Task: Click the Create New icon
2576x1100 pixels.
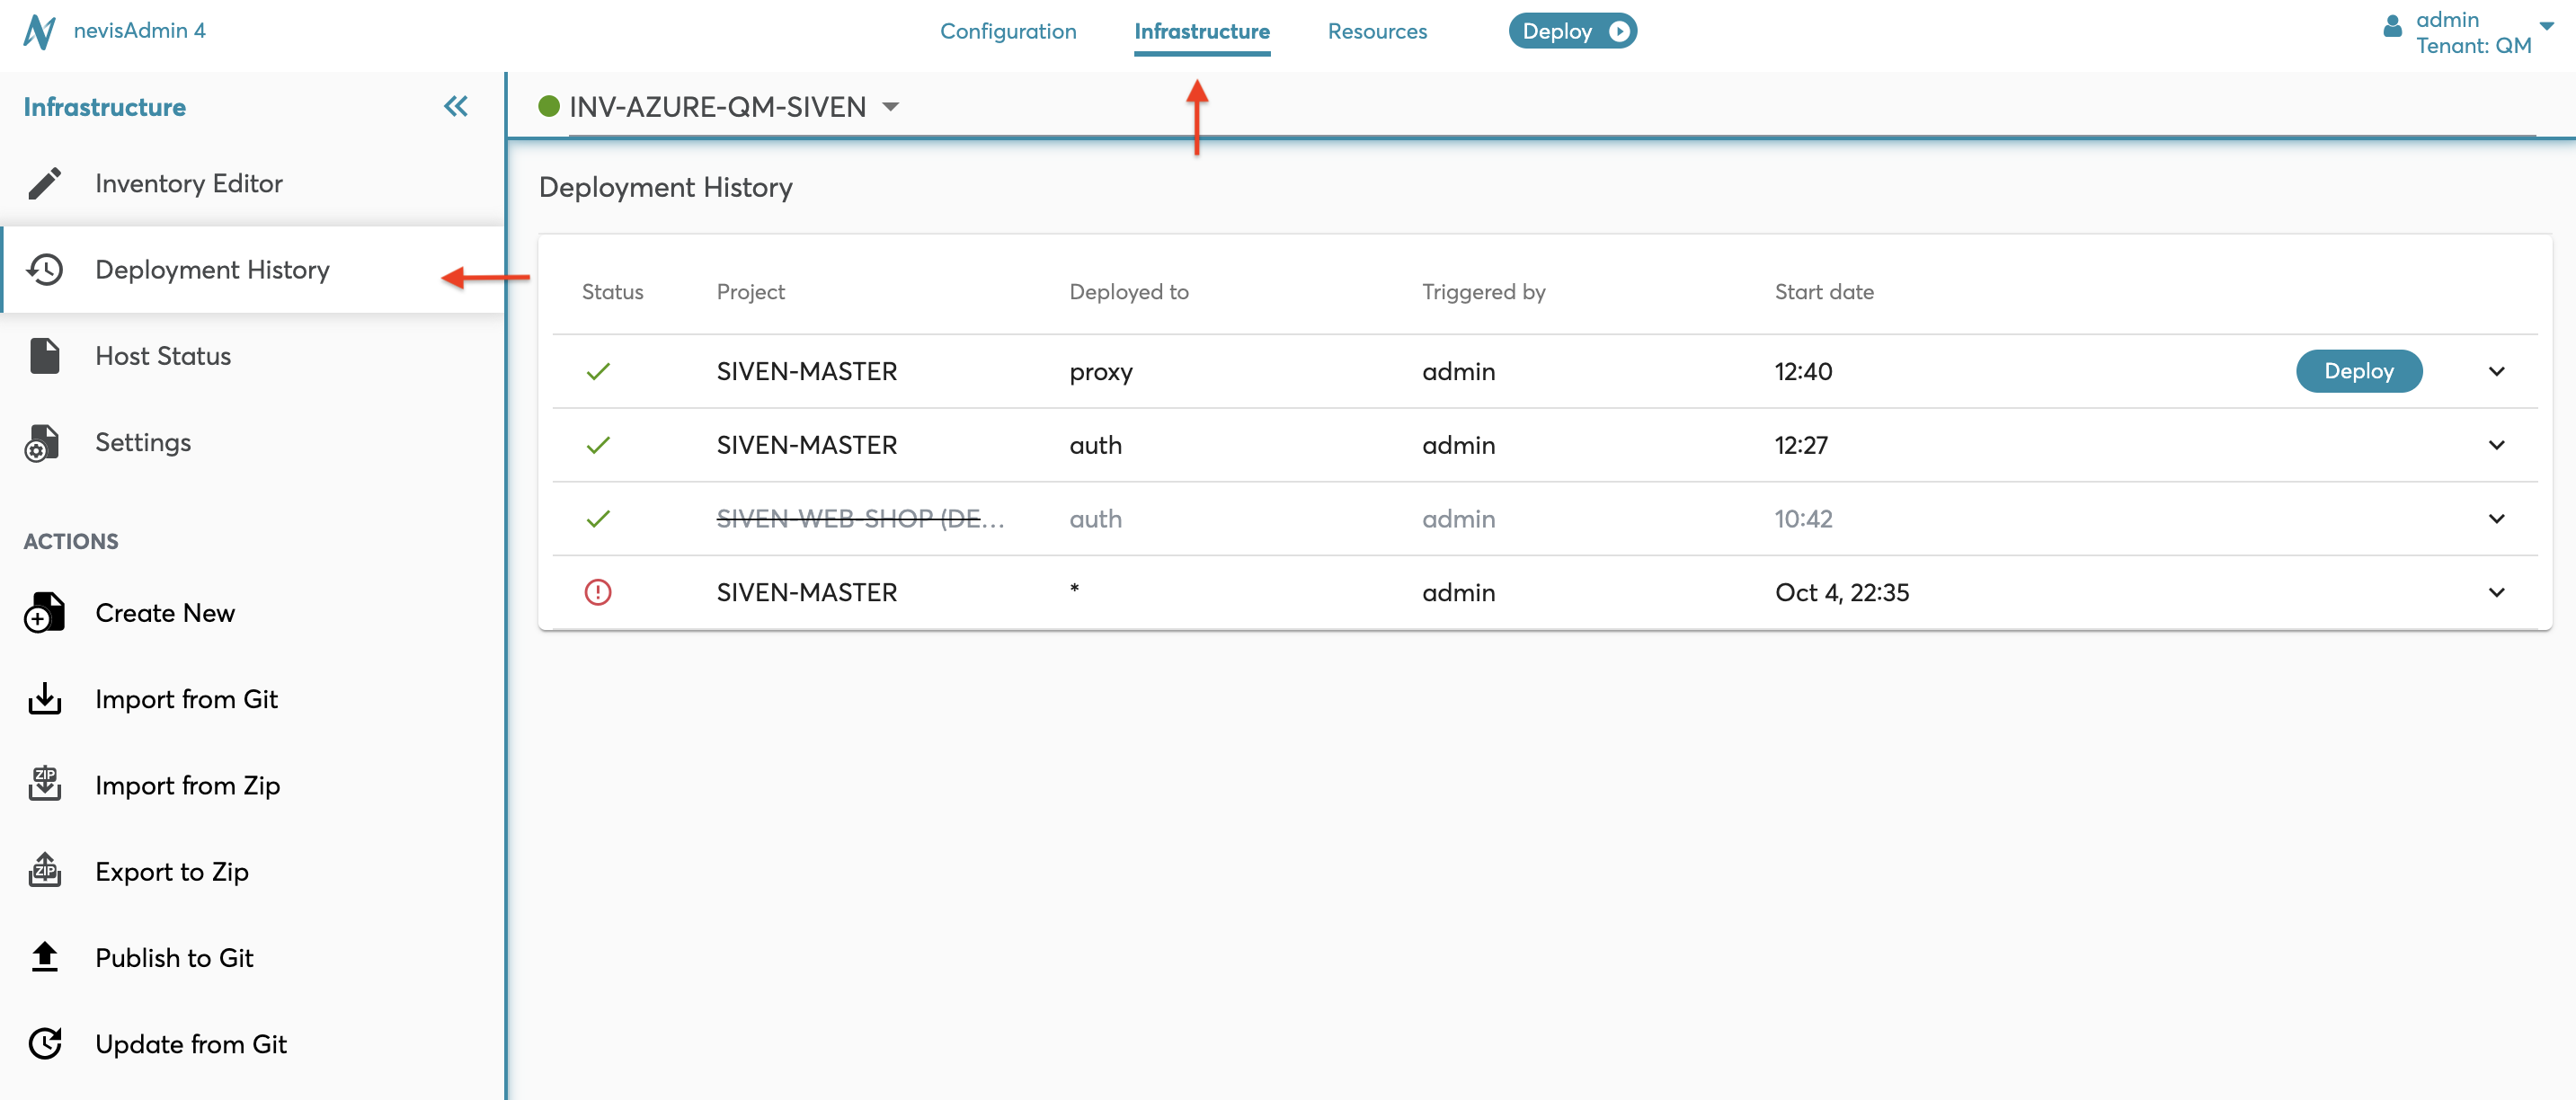Action: pyautogui.click(x=44, y=611)
